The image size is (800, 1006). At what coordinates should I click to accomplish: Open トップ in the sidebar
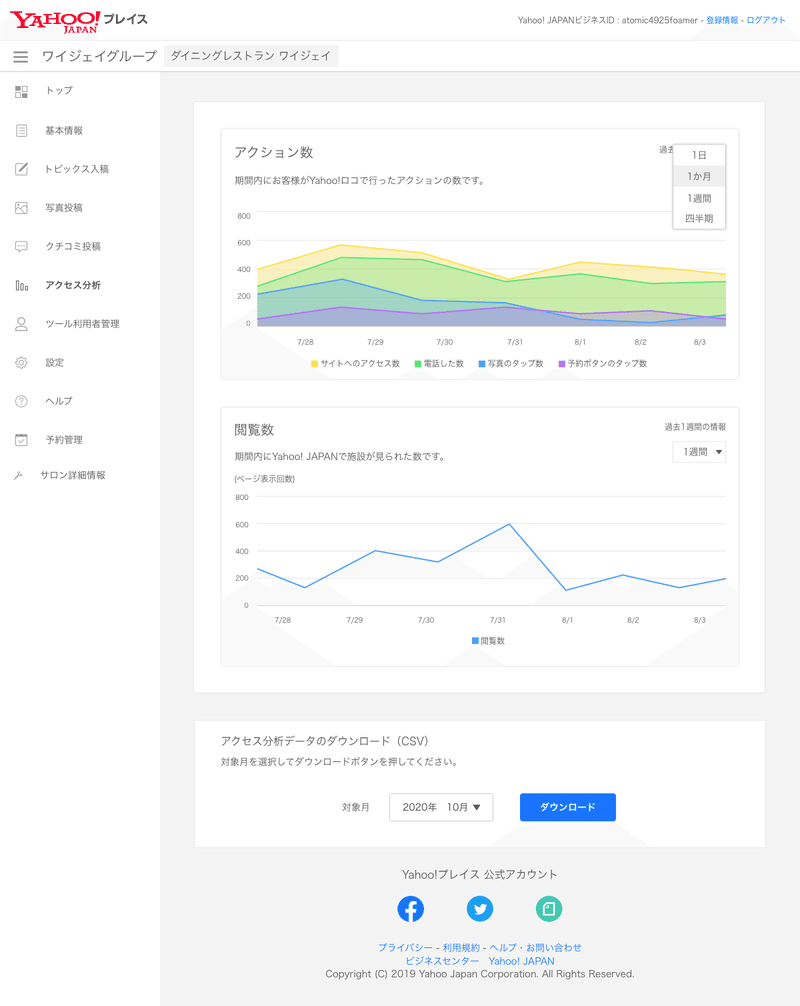tap(59, 90)
